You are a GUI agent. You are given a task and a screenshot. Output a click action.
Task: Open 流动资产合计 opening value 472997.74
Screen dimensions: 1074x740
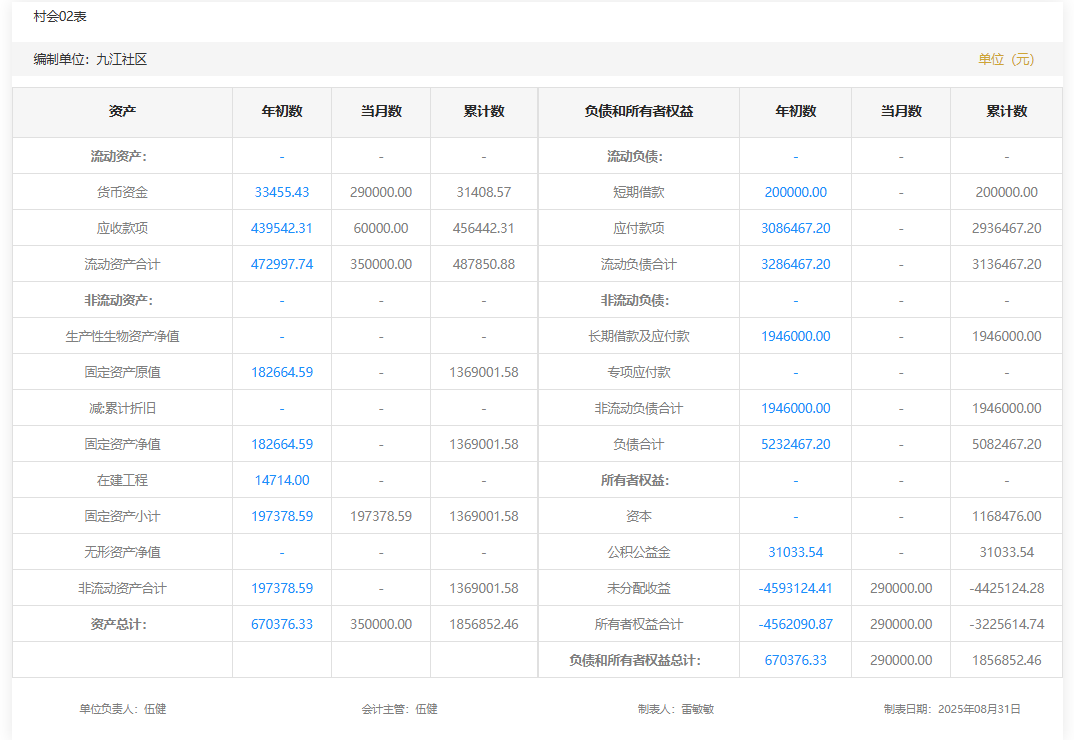pyautogui.click(x=282, y=264)
